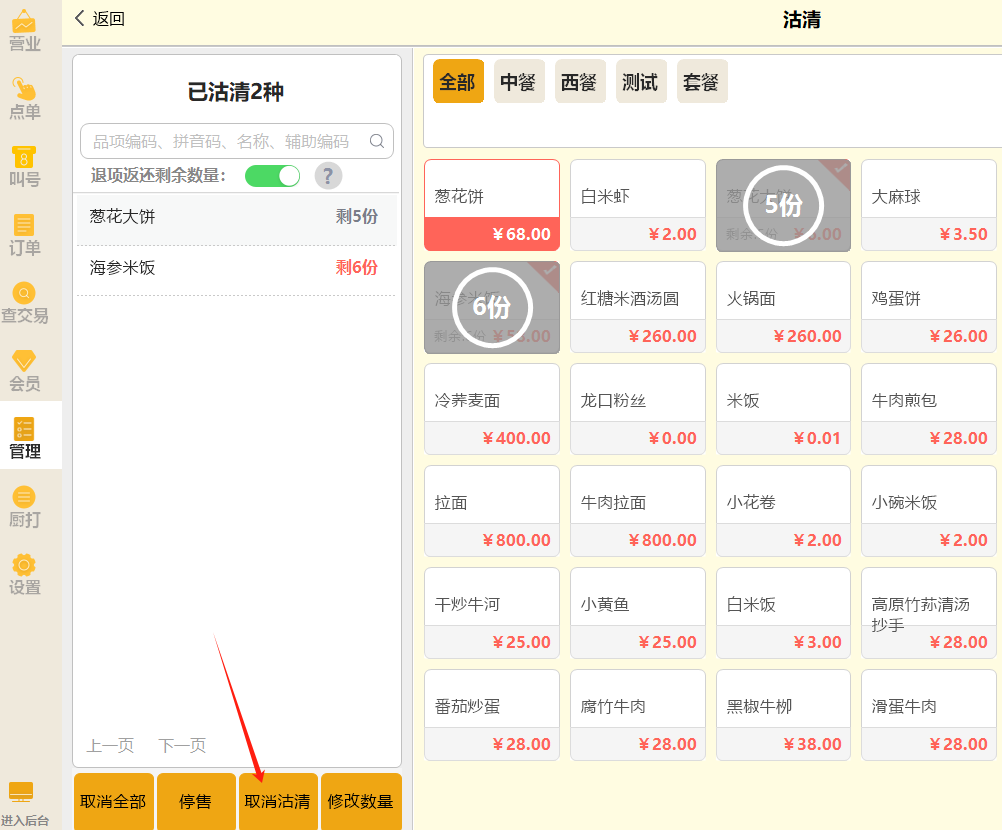Switch to the 测试 category tab
This screenshot has width=1002, height=830.
click(x=641, y=81)
